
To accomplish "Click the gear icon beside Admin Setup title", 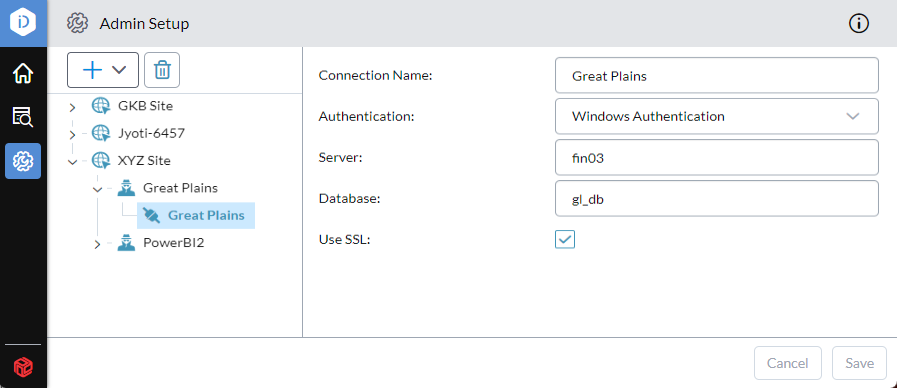I will [x=77, y=23].
